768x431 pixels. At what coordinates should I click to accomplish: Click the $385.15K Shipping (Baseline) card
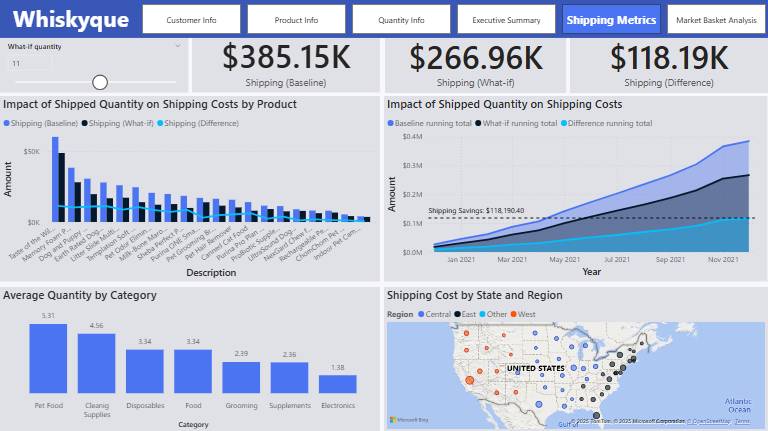pyautogui.click(x=286, y=65)
